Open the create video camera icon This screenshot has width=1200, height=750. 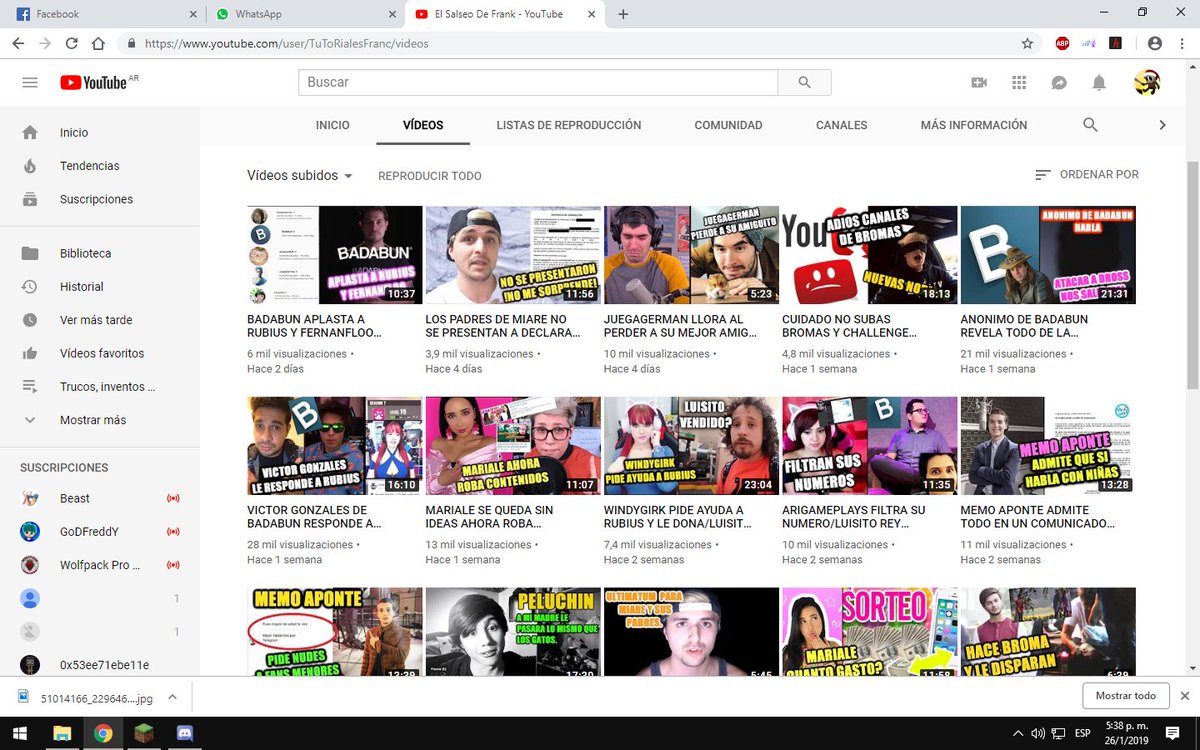tap(979, 83)
